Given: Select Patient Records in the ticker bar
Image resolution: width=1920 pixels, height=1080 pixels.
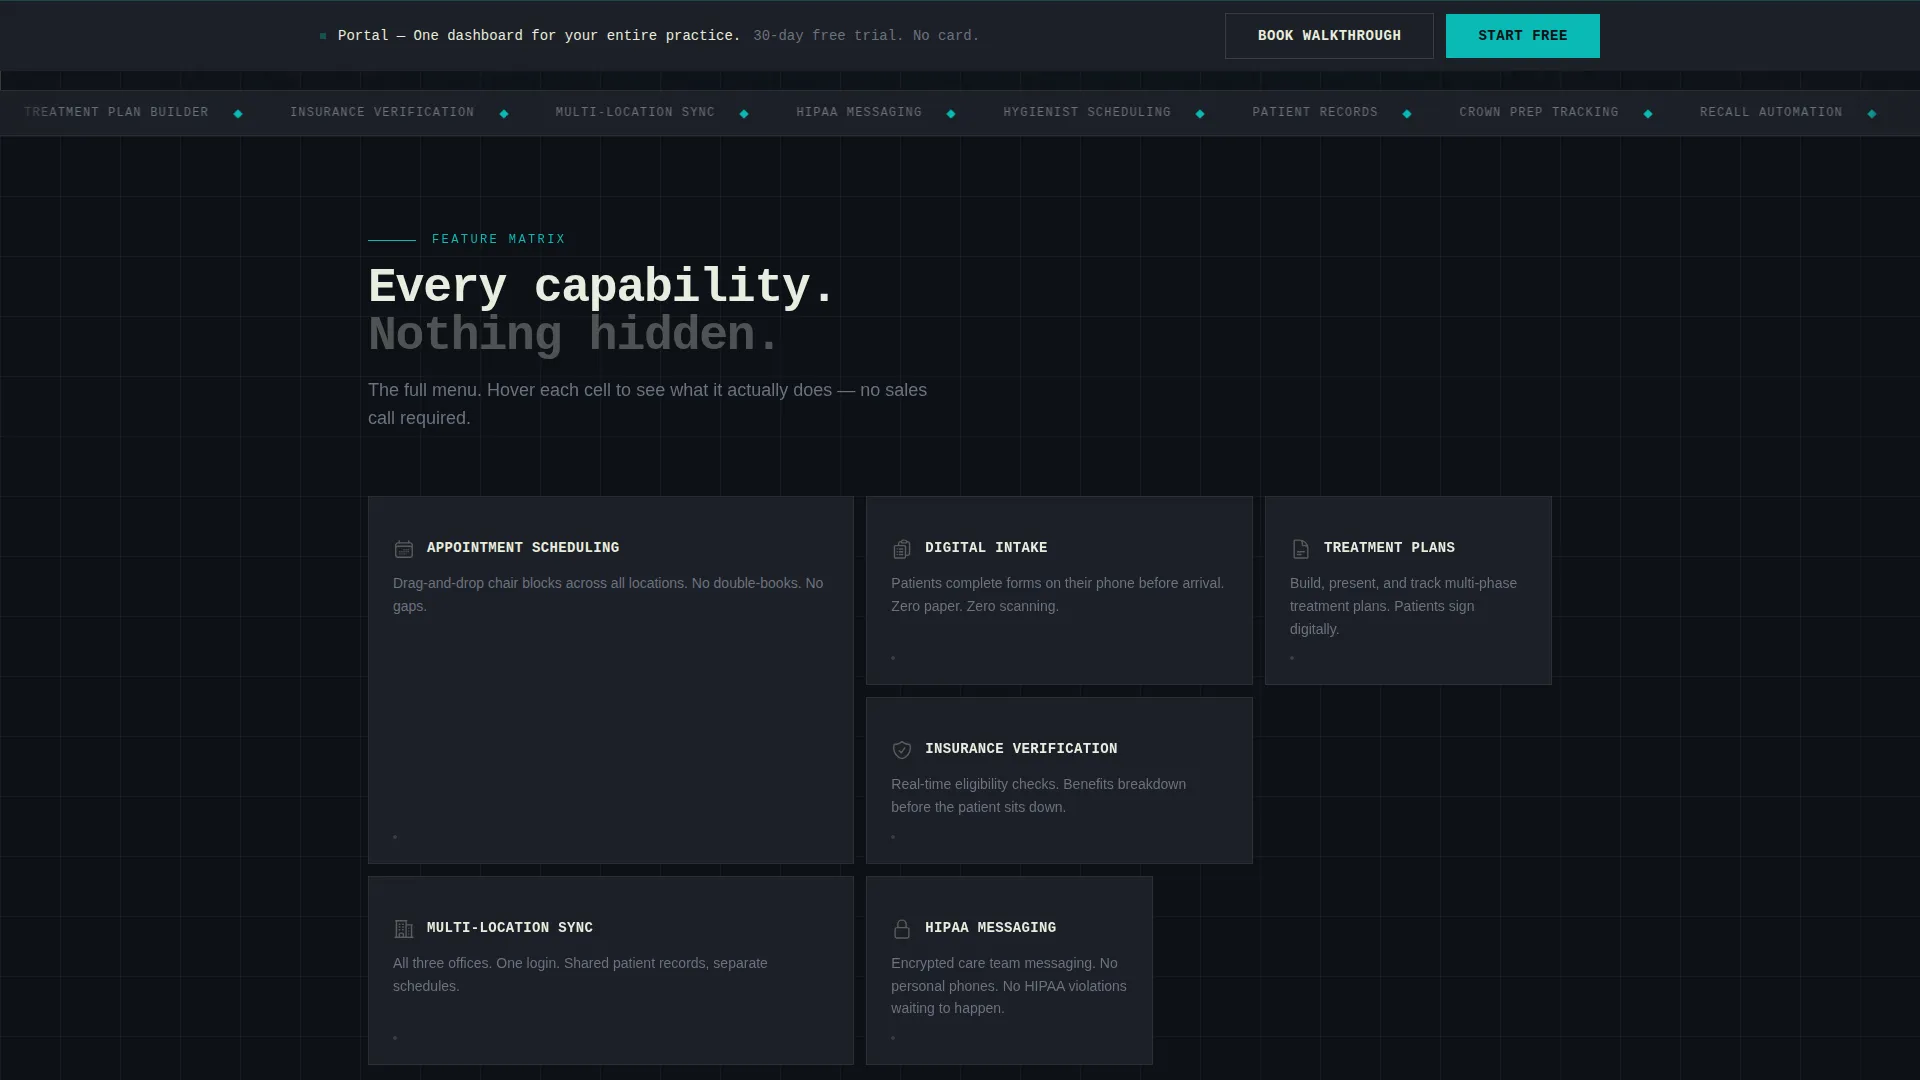Looking at the screenshot, I should [1315, 112].
